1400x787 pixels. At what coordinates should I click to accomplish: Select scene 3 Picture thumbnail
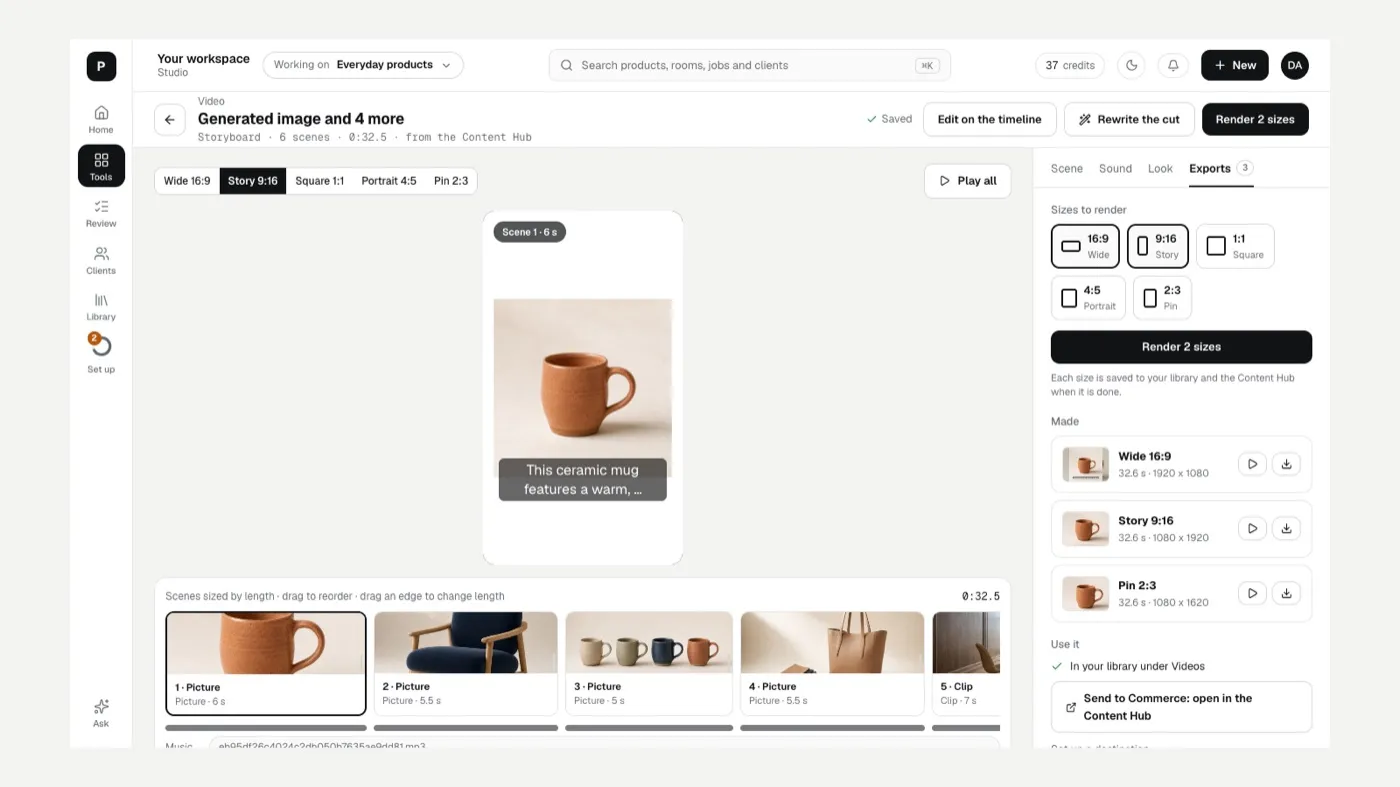649,663
